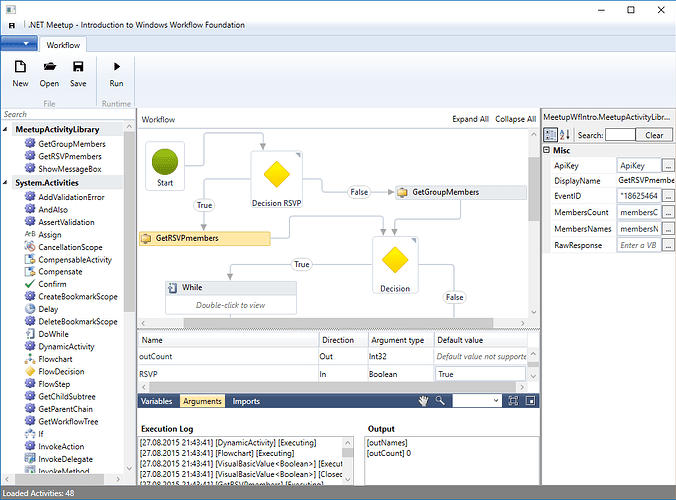Screen dimensions: 676x500
Task: Open the blue application menu dropdown
Action: 19,44
